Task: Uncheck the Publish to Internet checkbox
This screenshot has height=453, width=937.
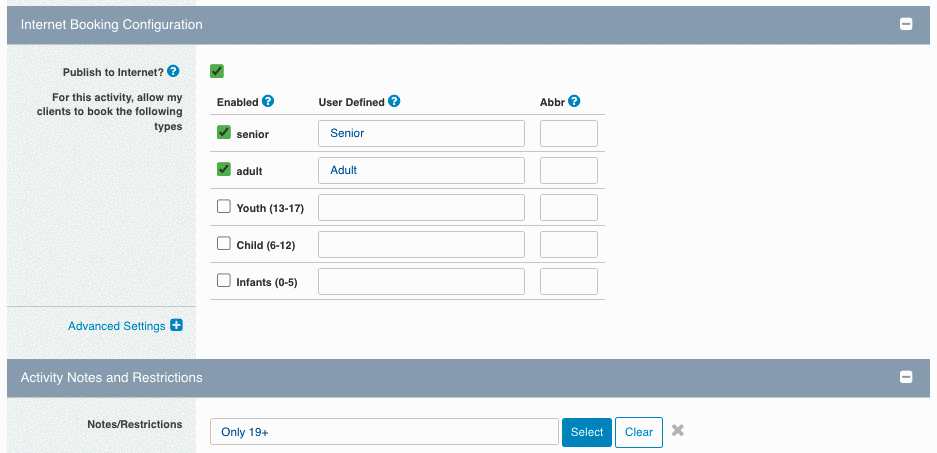Action: 217,71
